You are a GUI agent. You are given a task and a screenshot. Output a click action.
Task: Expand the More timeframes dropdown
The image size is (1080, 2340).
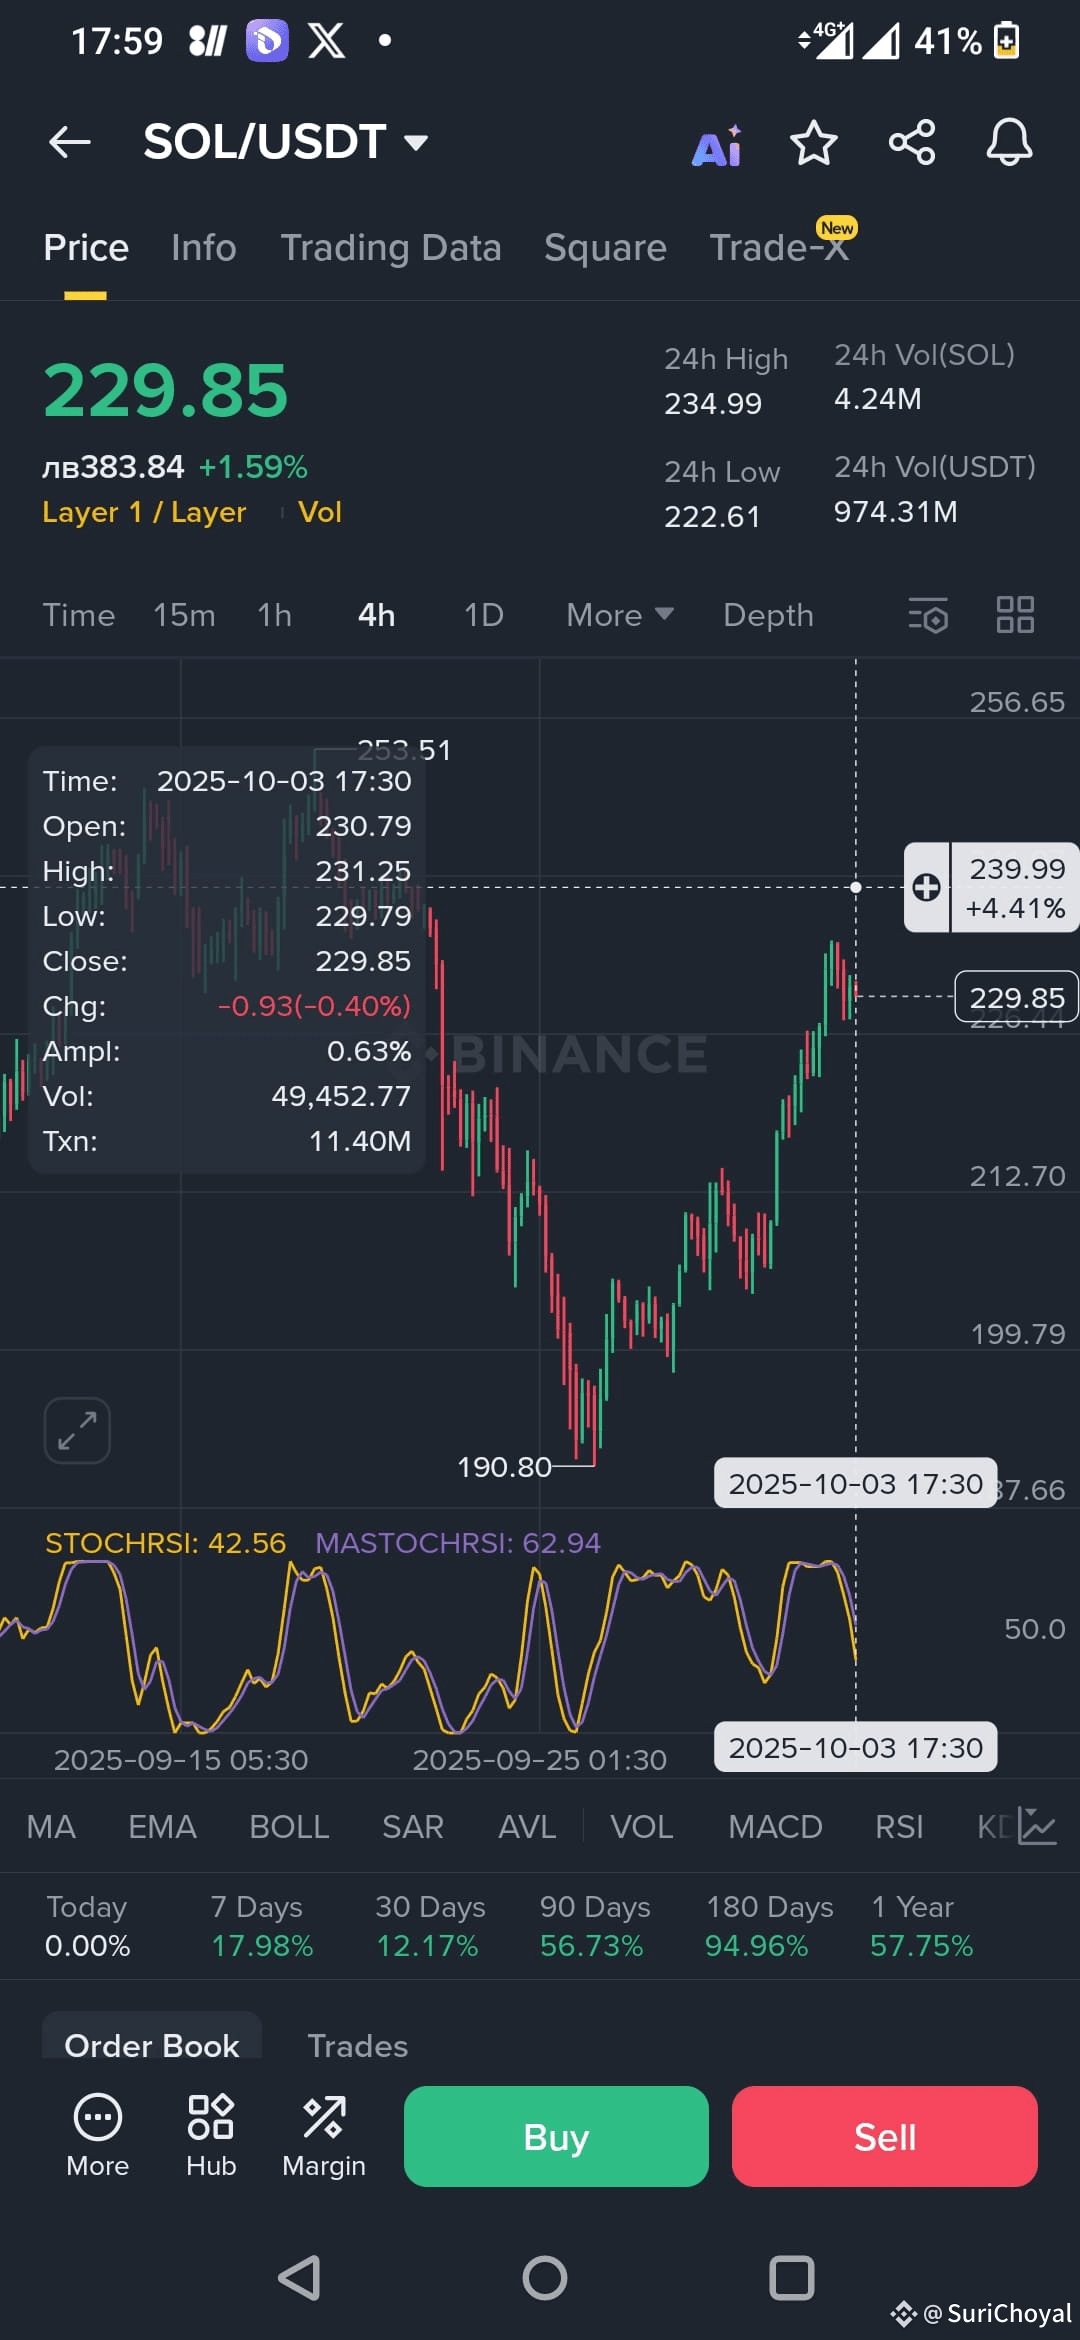click(x=620, y=615)
